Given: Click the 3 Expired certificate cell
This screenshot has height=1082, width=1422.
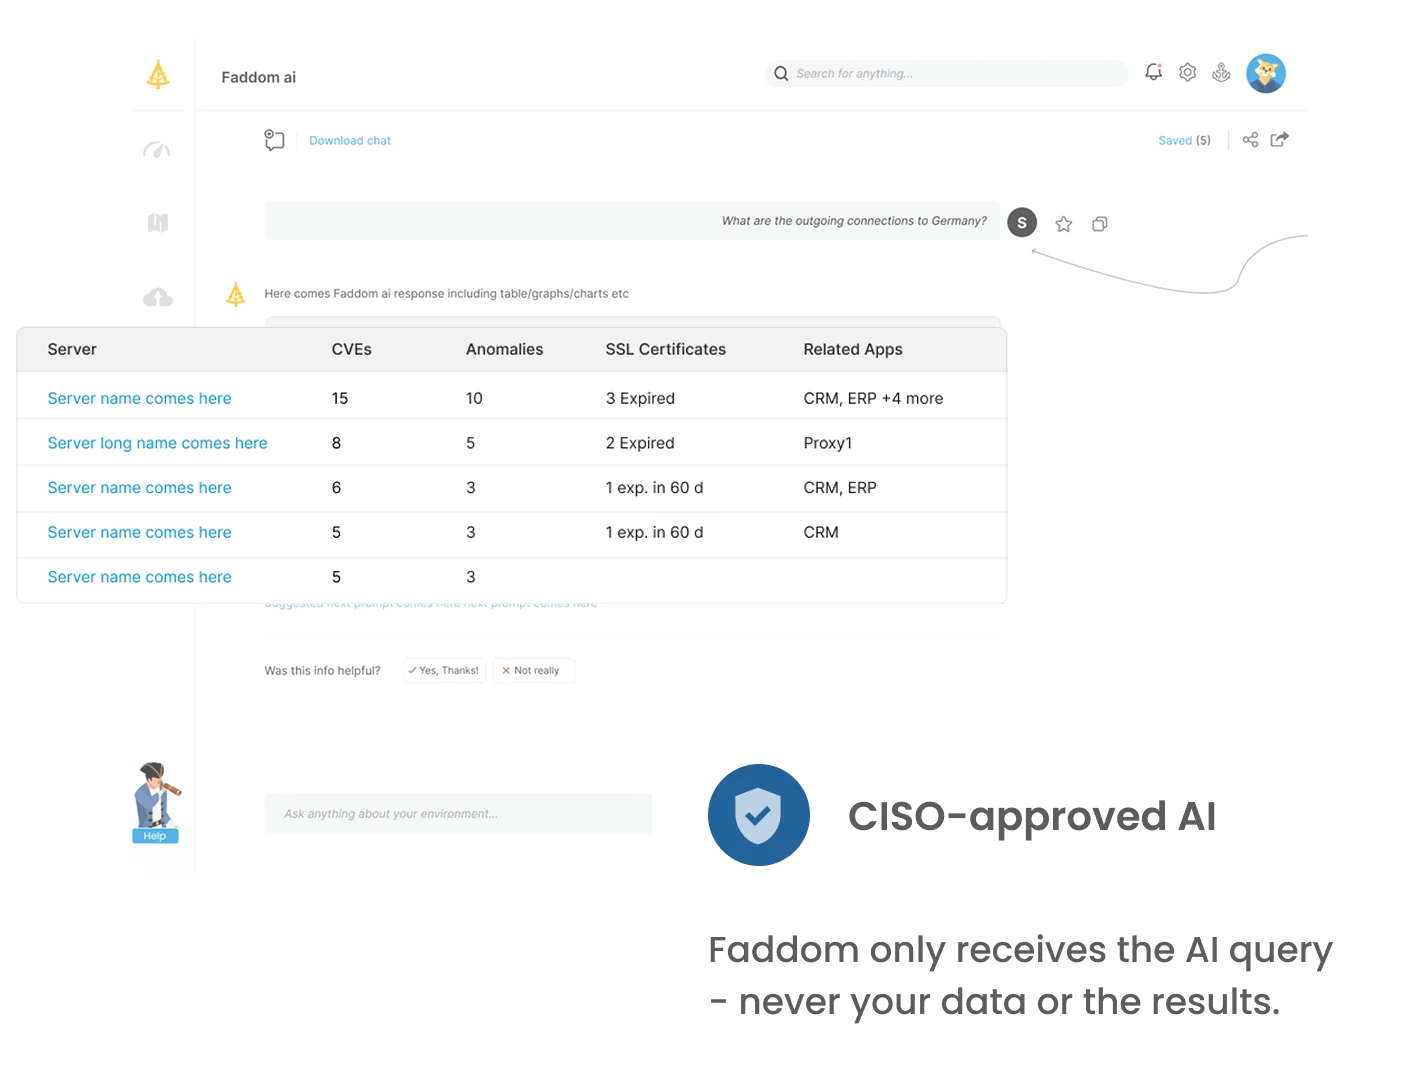Looking at the screenshot, I should point(640,398).
